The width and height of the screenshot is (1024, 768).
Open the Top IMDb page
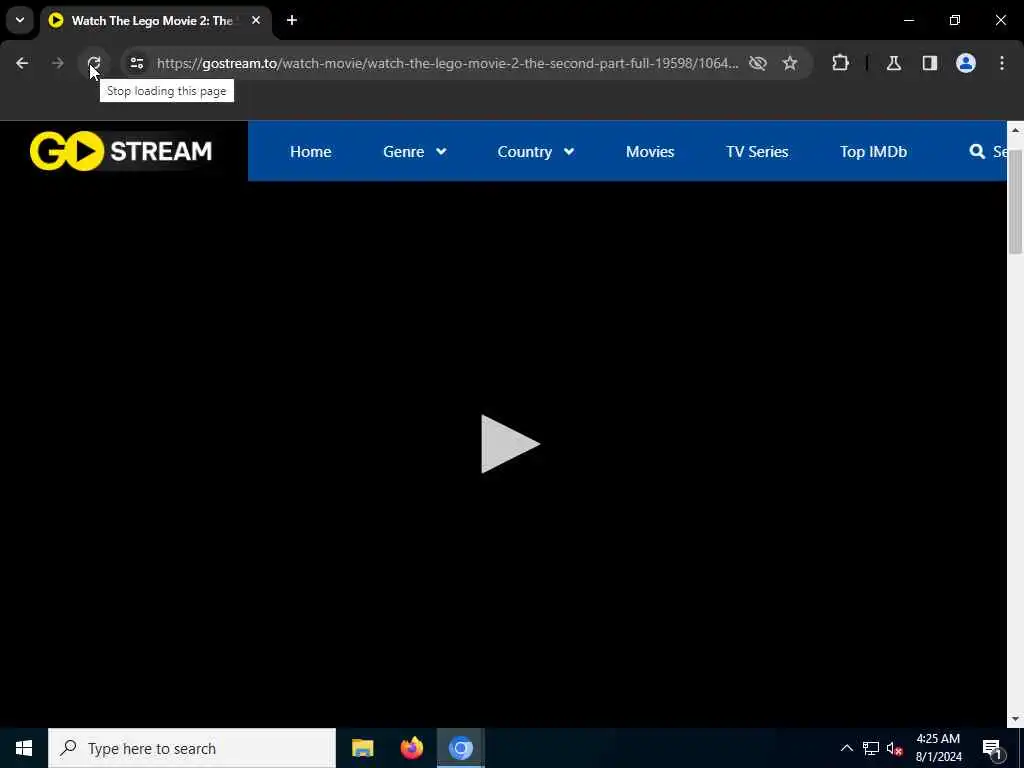(x=873, y=152)
